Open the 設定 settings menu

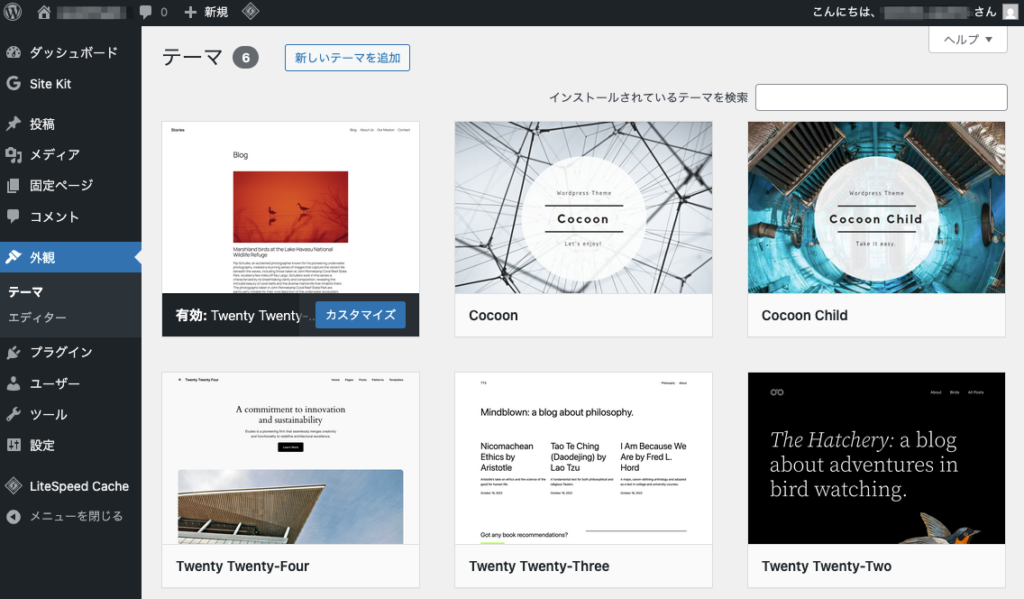(71, 445)
